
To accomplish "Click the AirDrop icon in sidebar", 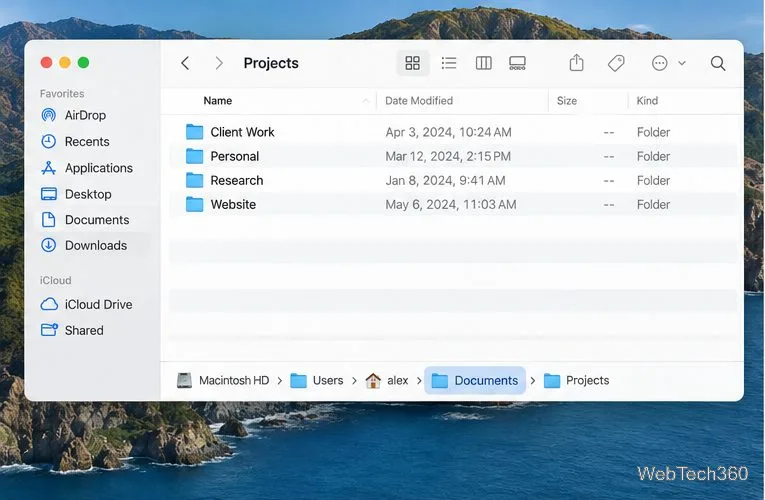I will click(48, 115).
